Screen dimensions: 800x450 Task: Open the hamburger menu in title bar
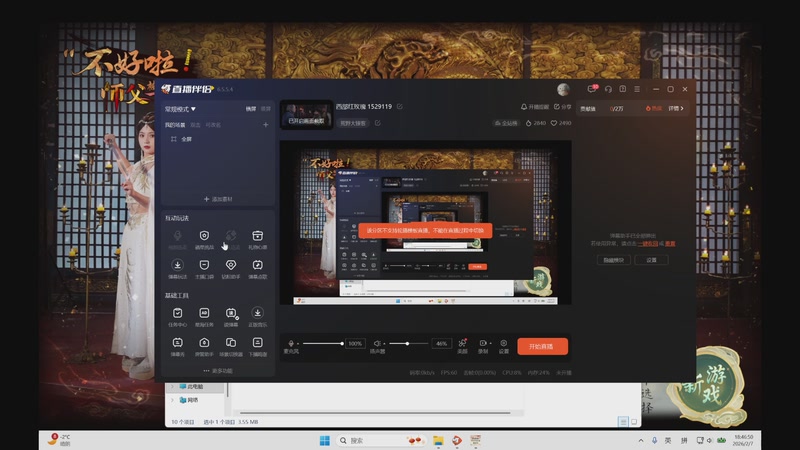(637, 89)
